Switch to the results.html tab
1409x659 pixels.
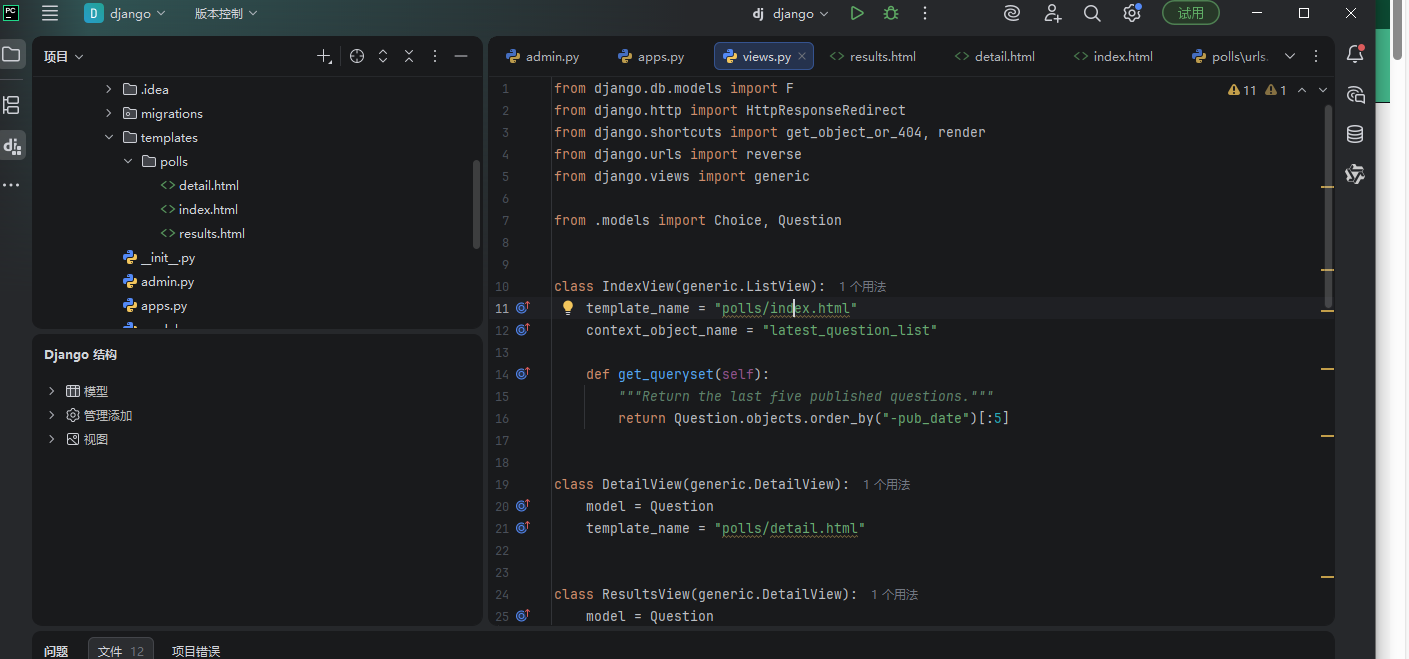click(872, 56)
